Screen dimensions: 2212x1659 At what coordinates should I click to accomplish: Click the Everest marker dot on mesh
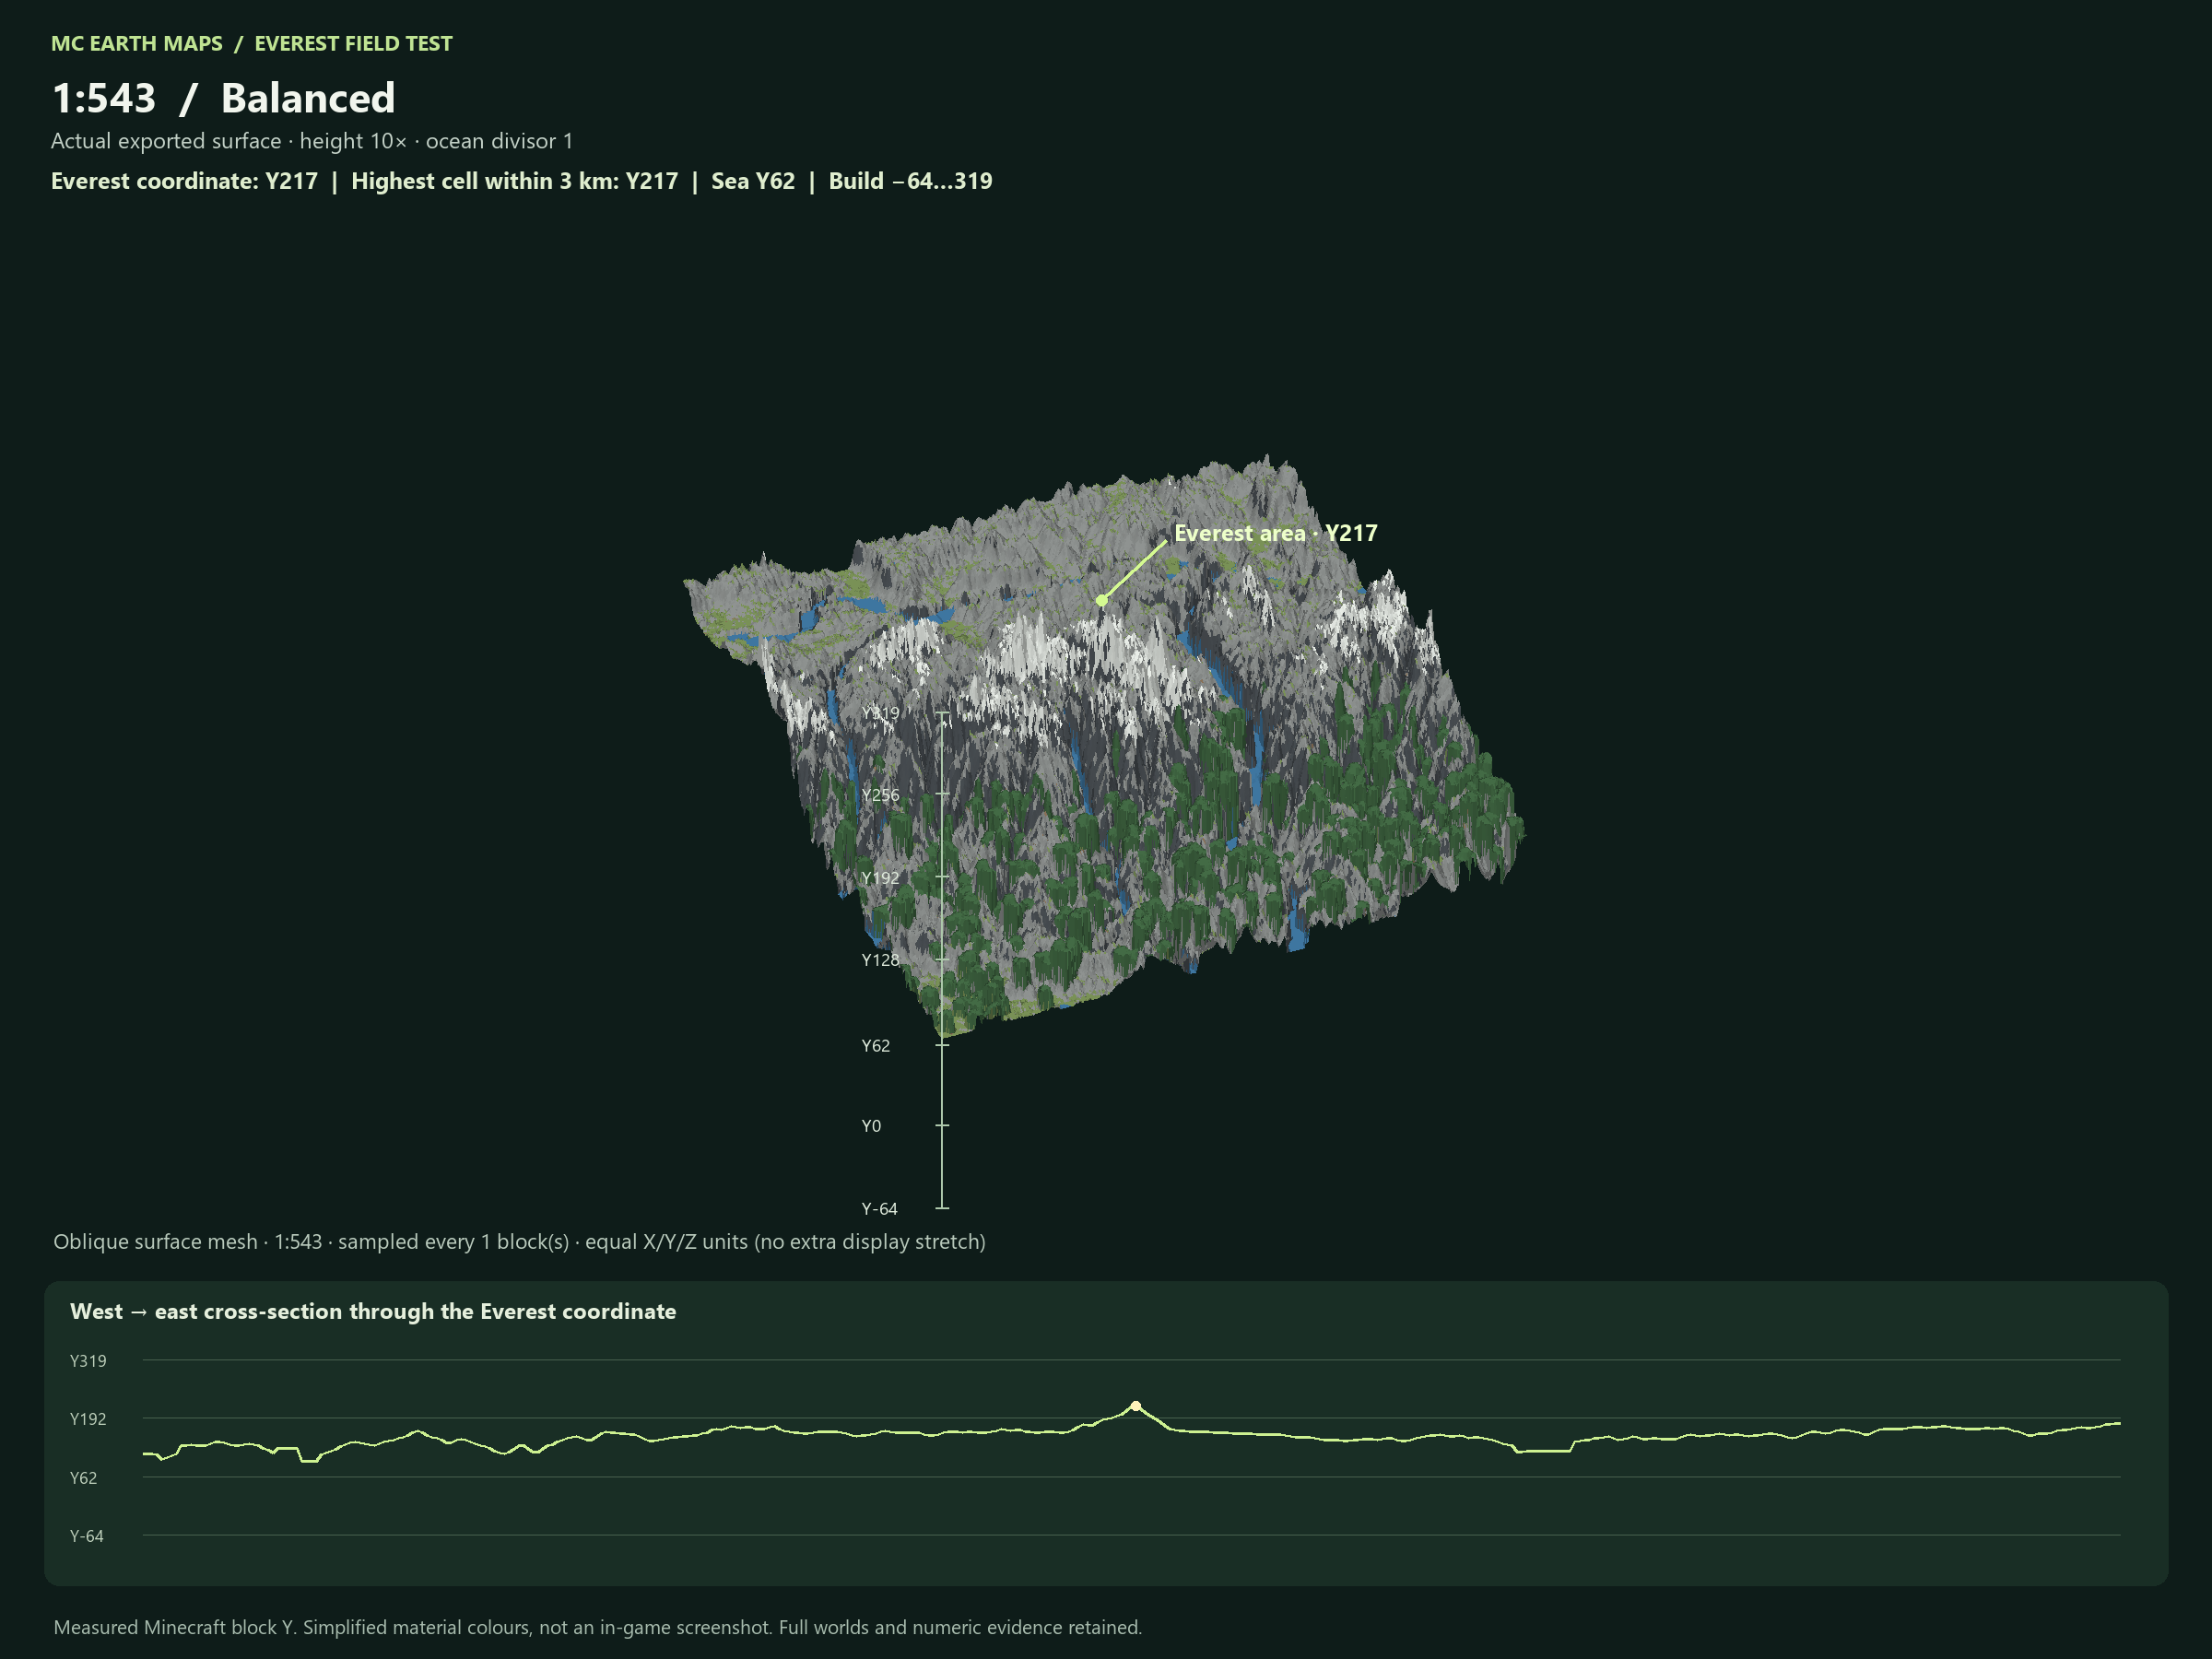point(1101,601)
